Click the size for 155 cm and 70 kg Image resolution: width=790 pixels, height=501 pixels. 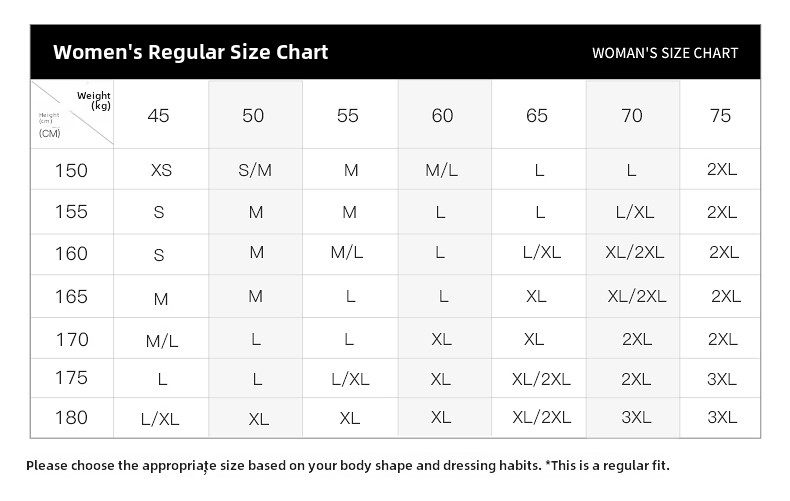[635, 212]
